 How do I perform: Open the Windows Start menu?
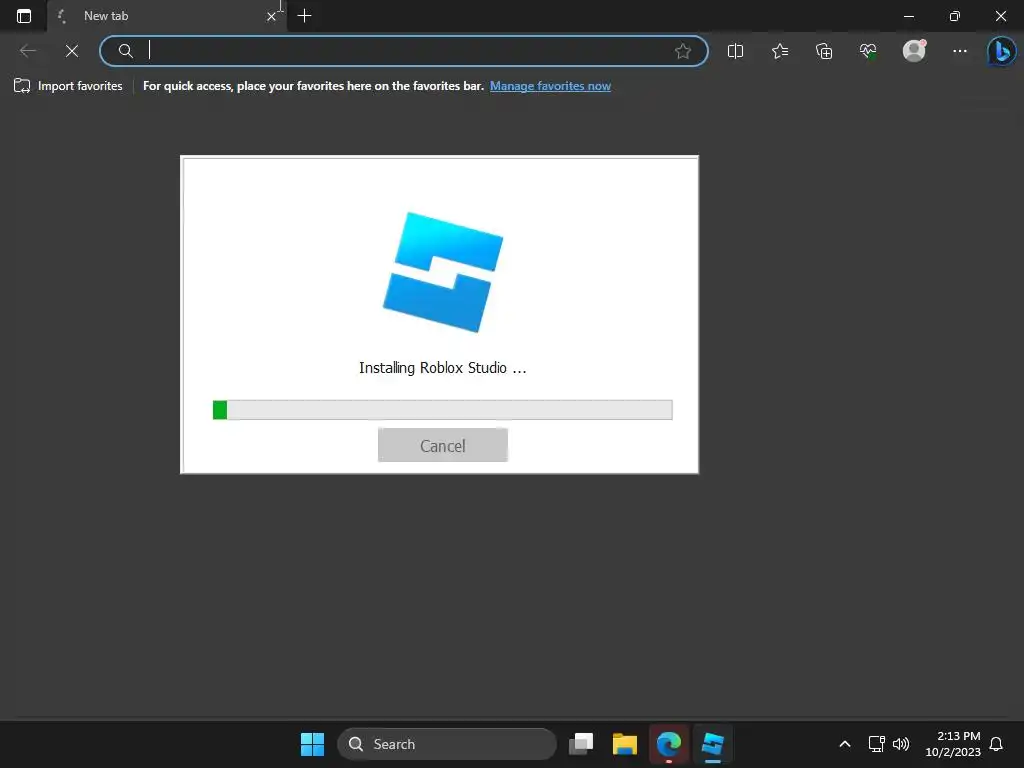pyautogui.click(x=312, y=744)
